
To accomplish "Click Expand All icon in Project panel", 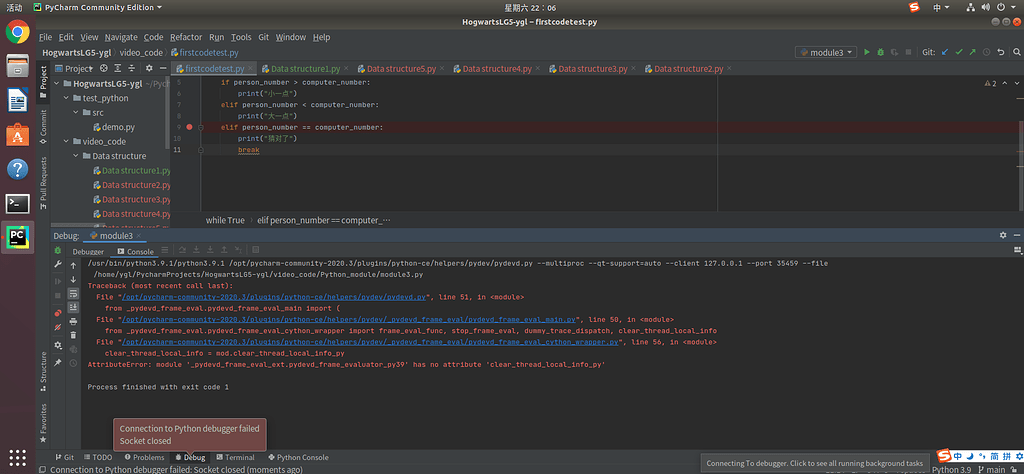I will point(118,69).
